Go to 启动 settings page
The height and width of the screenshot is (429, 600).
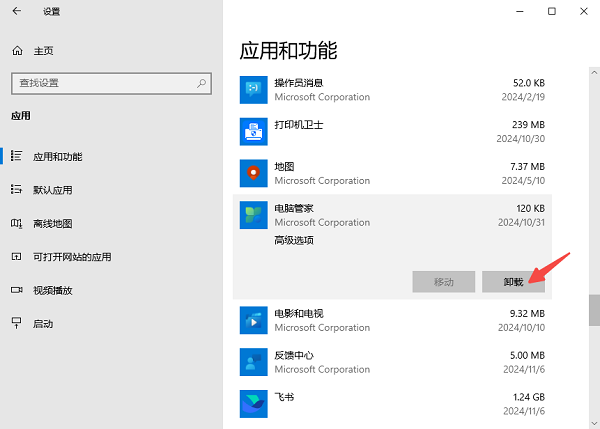pyautogui.click(x=43, y=324)
